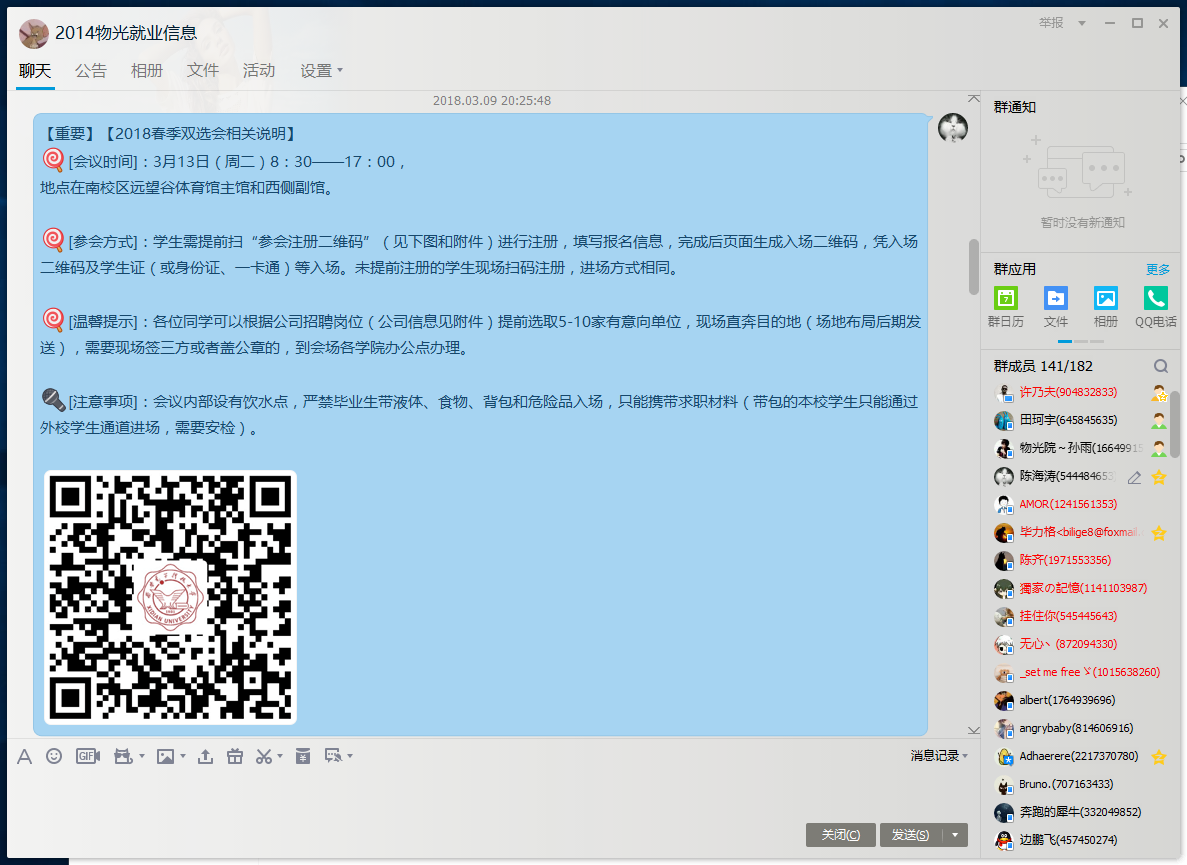Image resolution: width=1187 pixels, height=865 pixels.
Task: Click the GIF animation icon
Action: (x=87, y=756)
